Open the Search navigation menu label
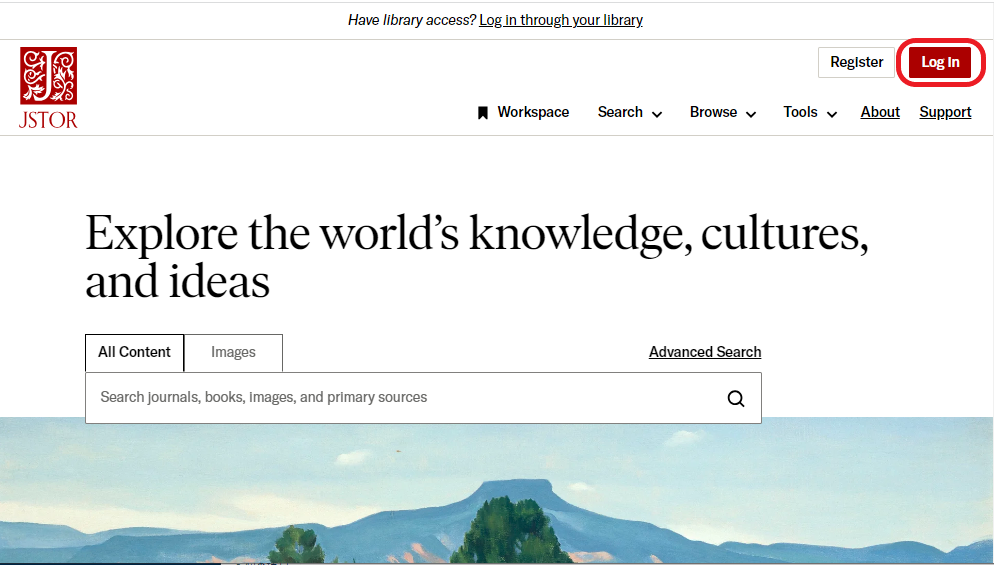The height and width of the screenshot is (565, 994). pos(620,112)
